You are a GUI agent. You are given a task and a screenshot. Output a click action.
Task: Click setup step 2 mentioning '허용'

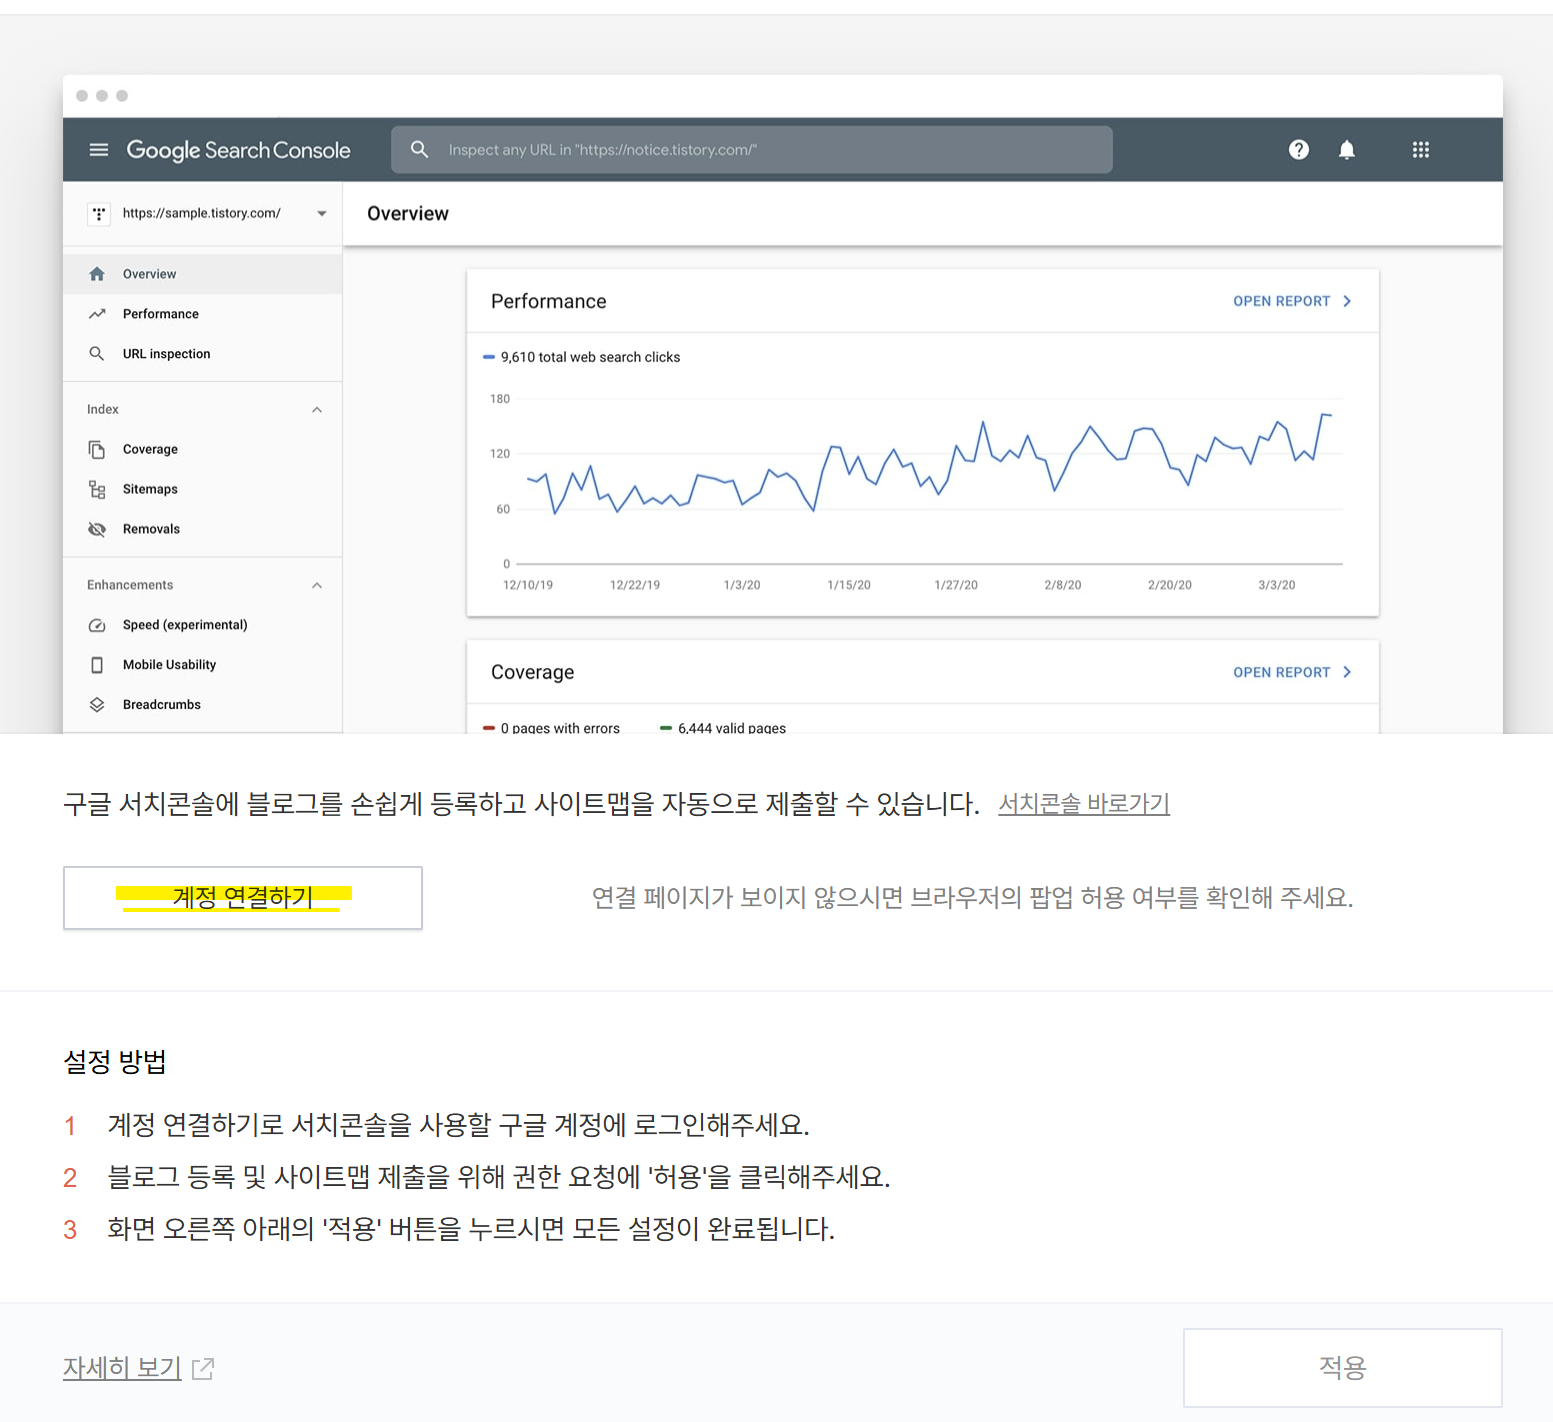click(x=498, y=1177)
